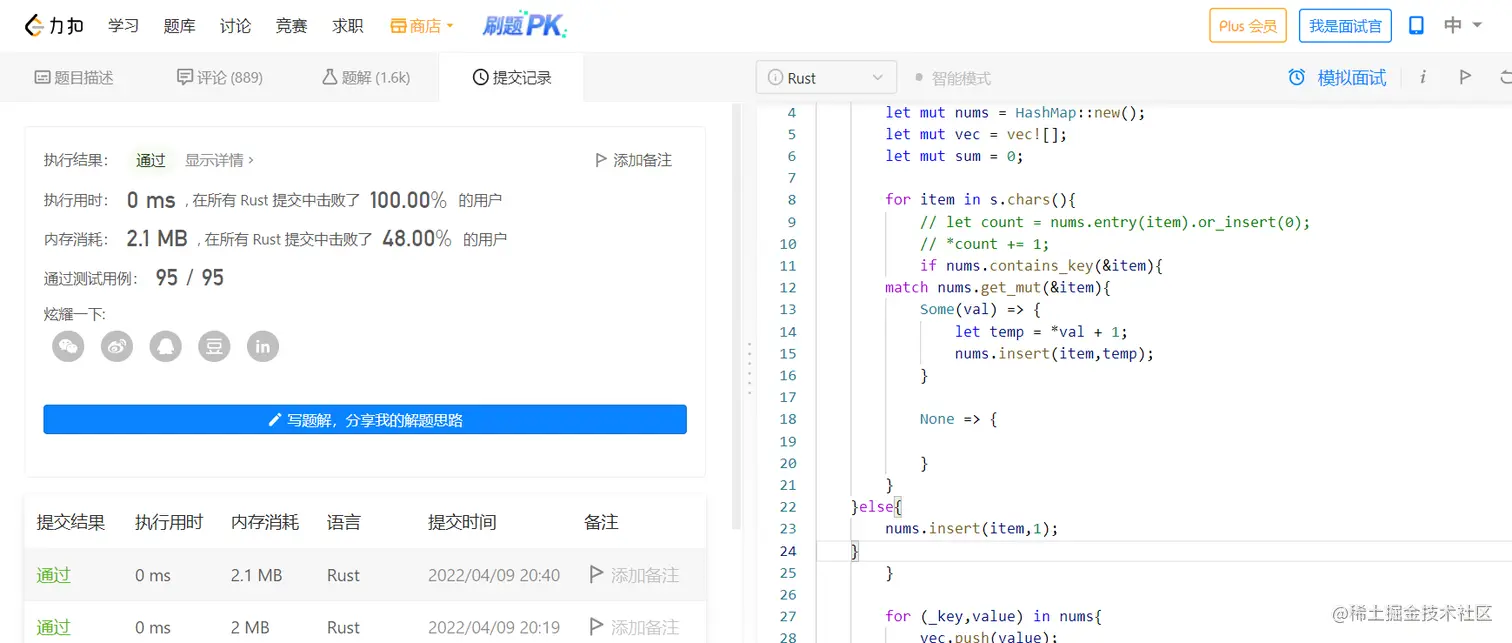Click the 提交时间 column header
This screenshot has height=643, width=1512.
pos(462,522)
